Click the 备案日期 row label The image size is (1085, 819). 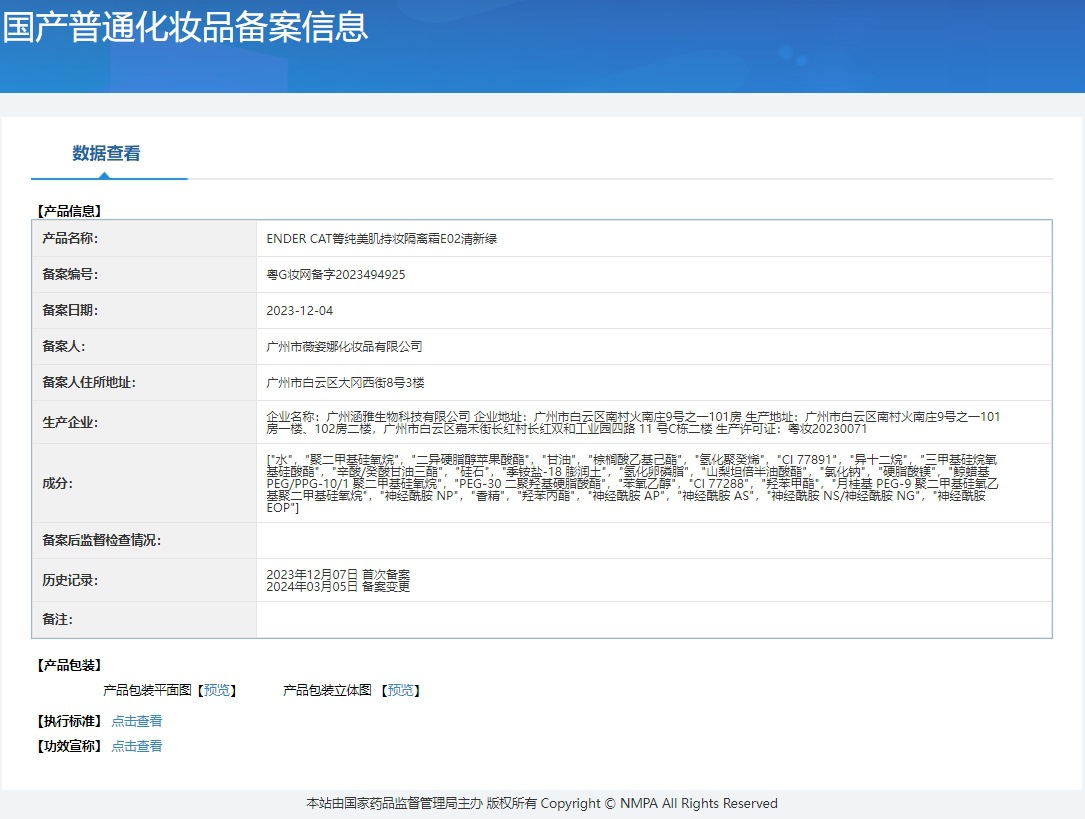click(x=70, y=311)
